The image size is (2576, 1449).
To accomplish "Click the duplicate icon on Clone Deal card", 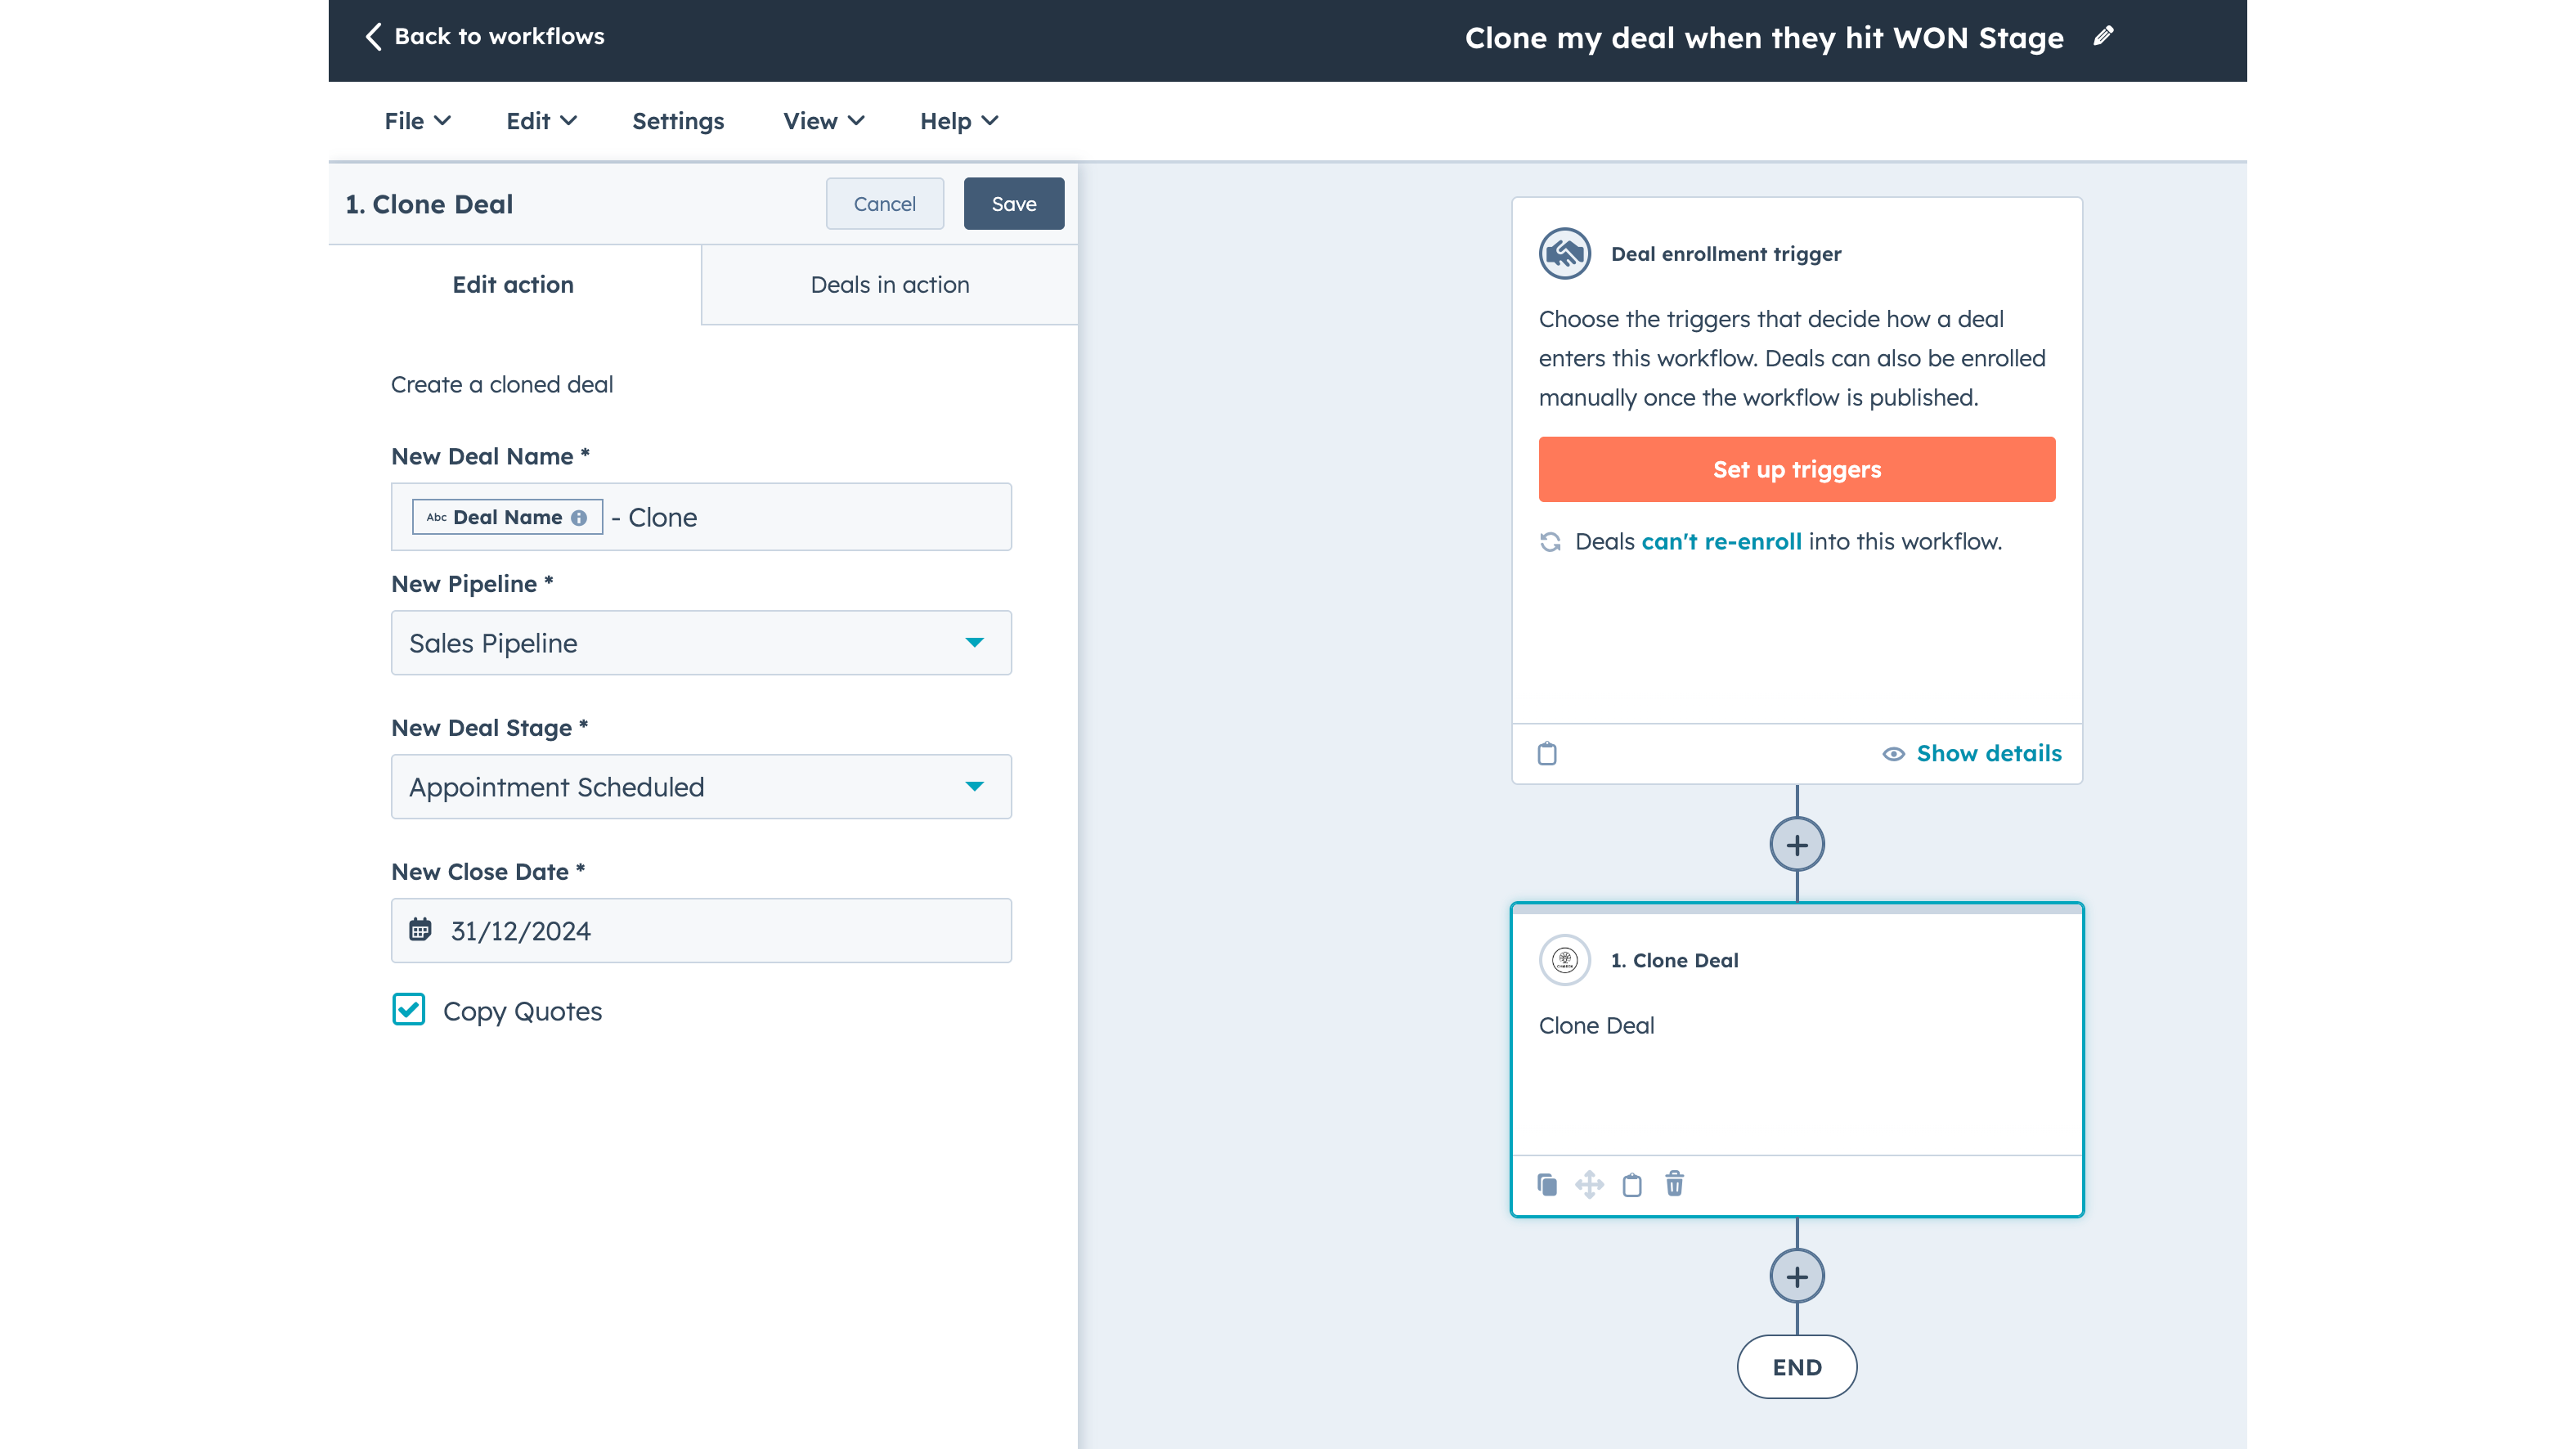I will pyautogui.click(x=1547, y=1185).
